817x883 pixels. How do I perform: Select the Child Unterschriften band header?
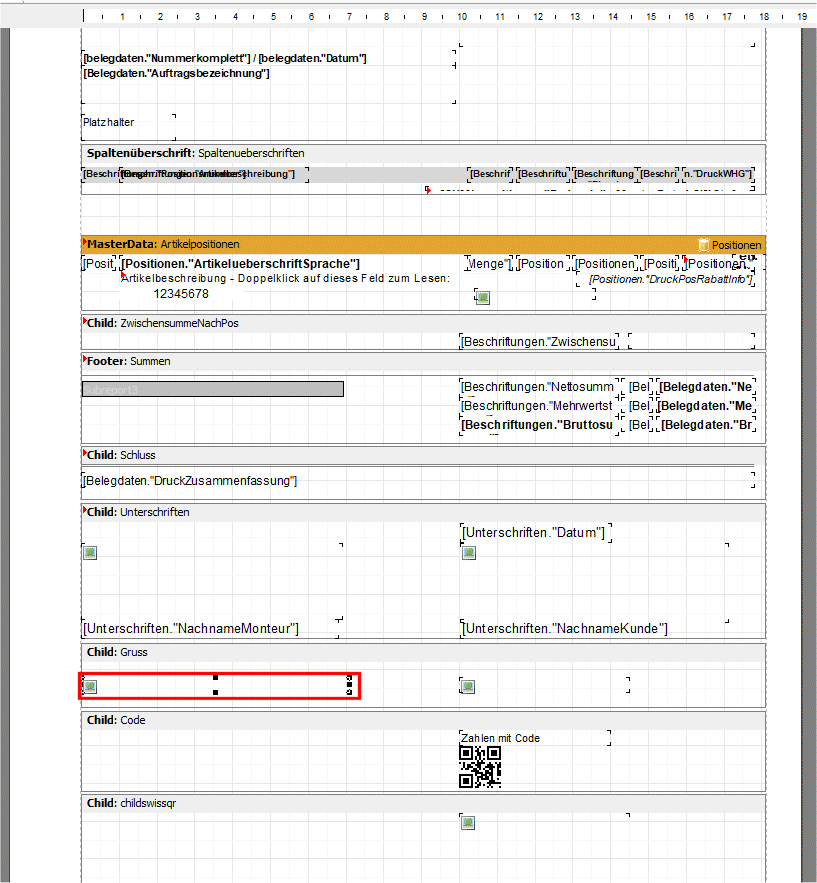(x=423, y=512)
